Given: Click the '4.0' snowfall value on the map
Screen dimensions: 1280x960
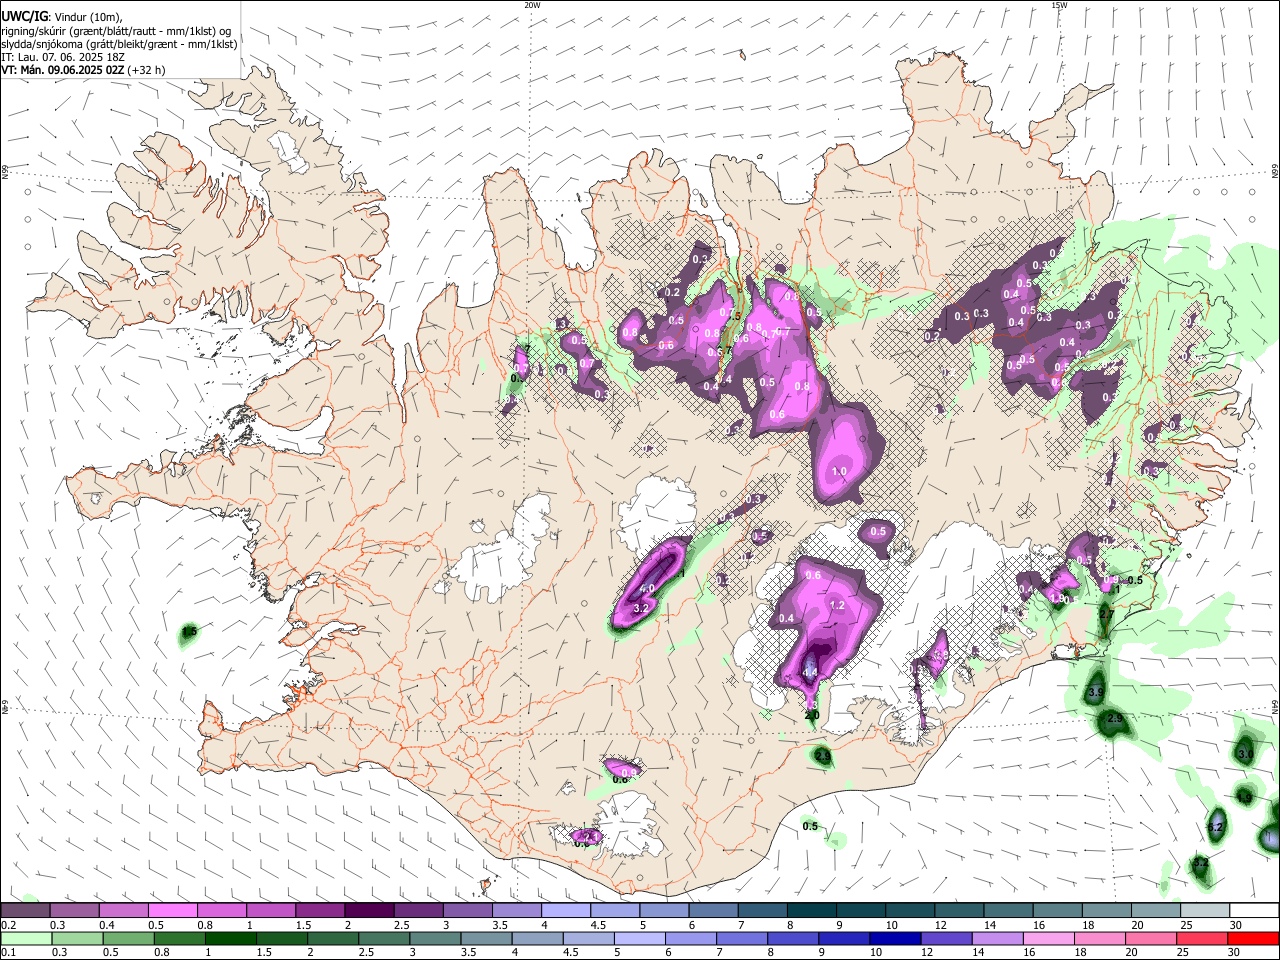Looking at the screenshot, I should [x=647, y=589].
